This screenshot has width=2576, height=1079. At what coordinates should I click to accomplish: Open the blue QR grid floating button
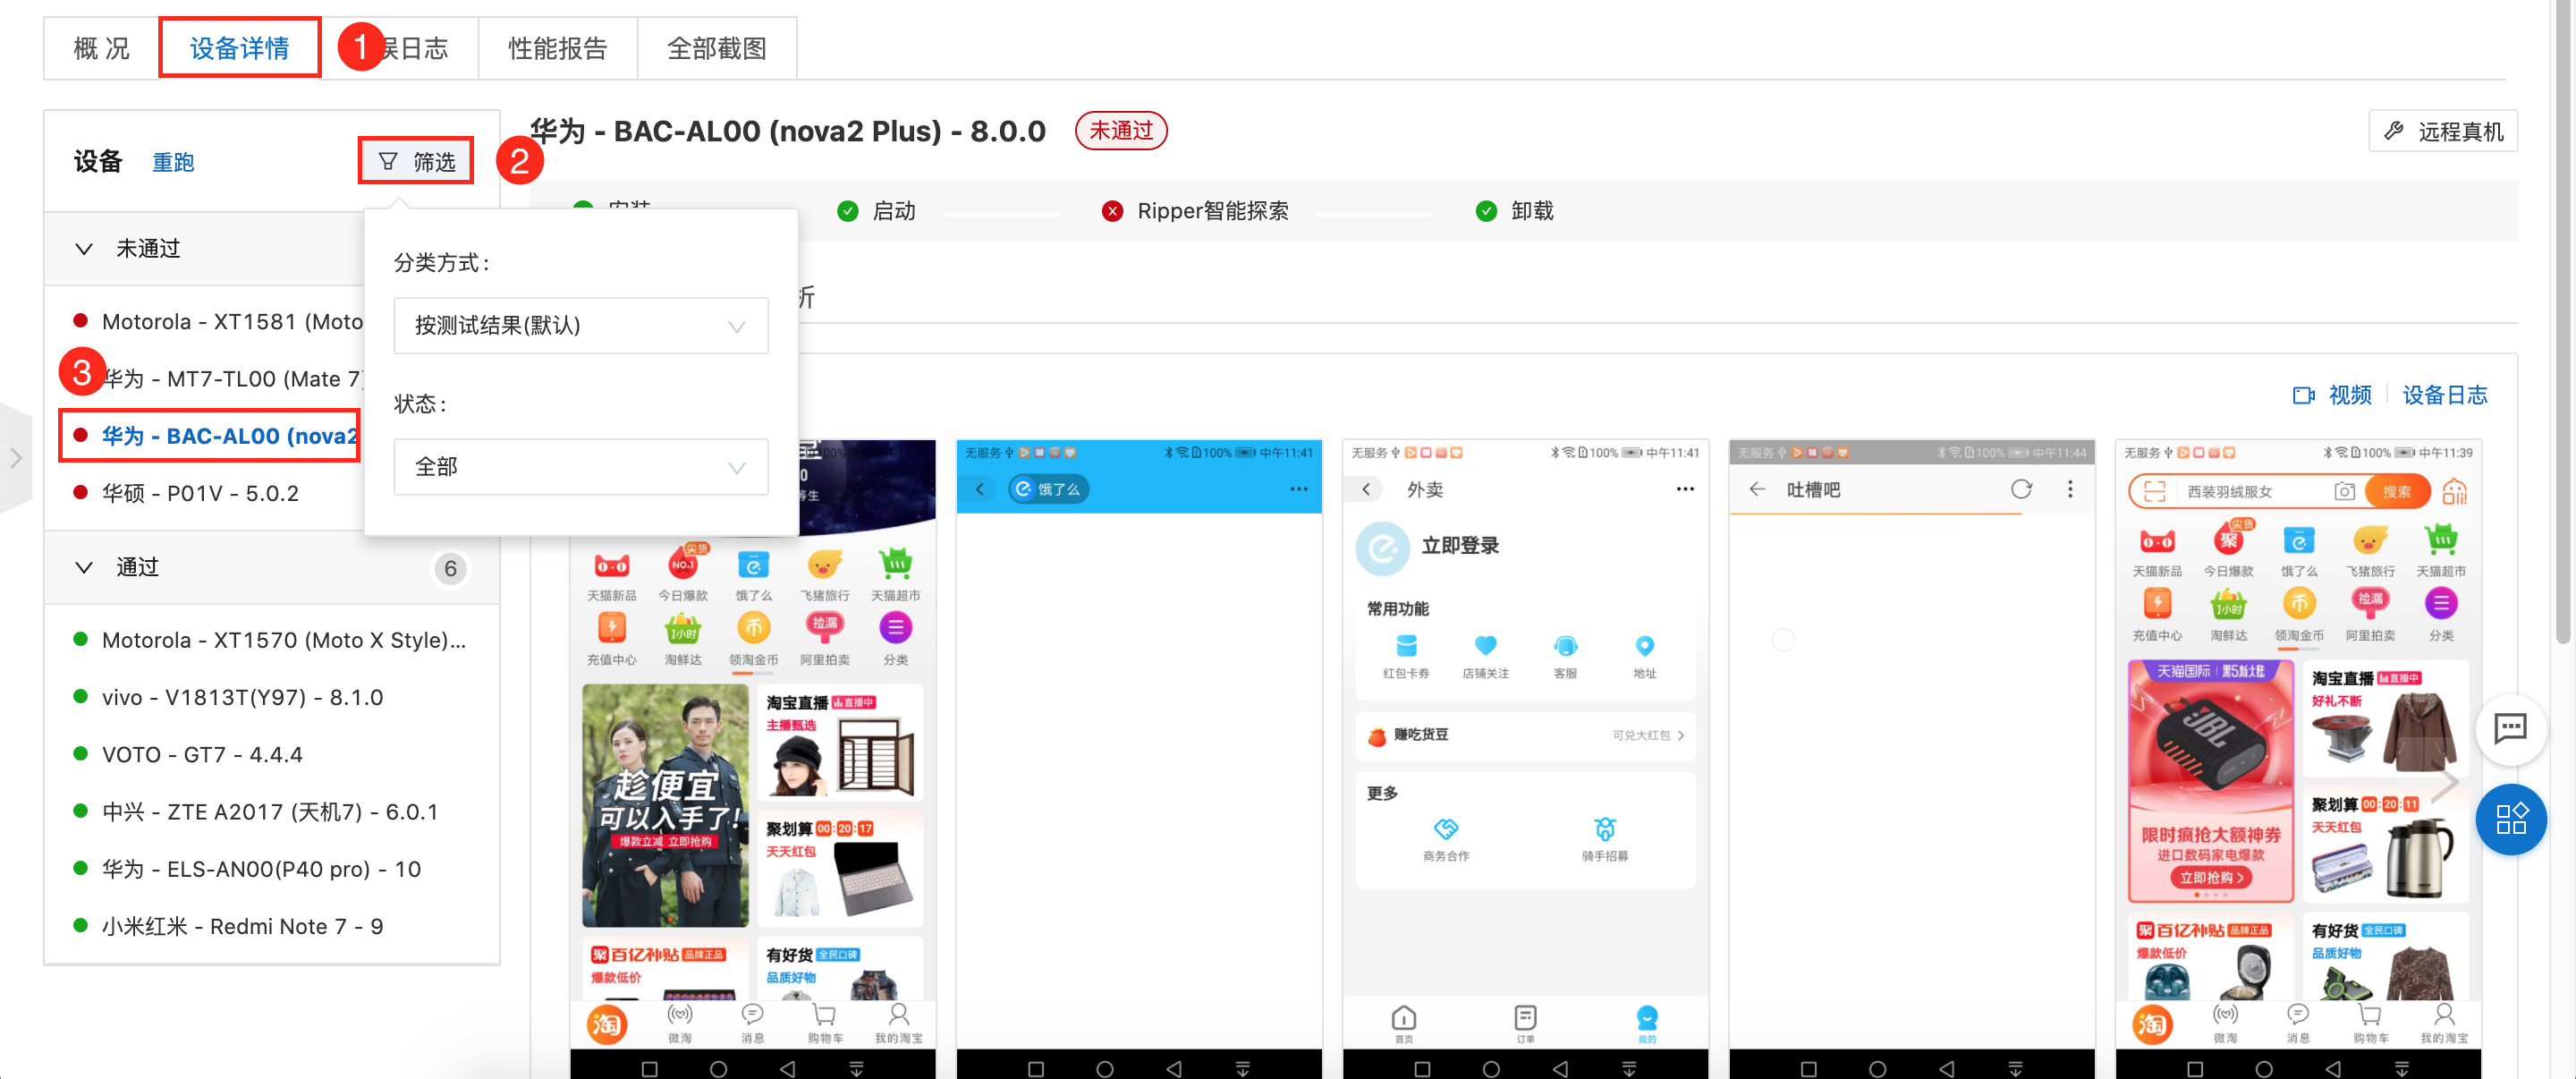pos(2510,819)
